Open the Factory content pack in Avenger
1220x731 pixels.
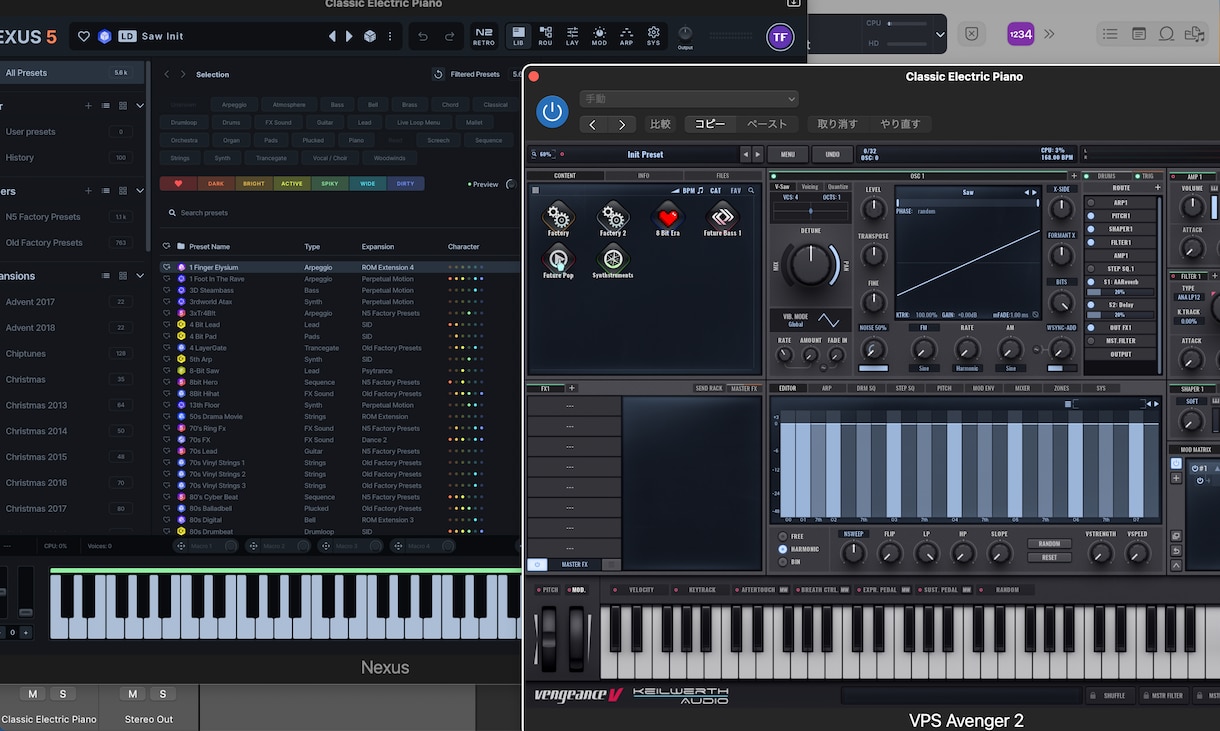[558, 219]
